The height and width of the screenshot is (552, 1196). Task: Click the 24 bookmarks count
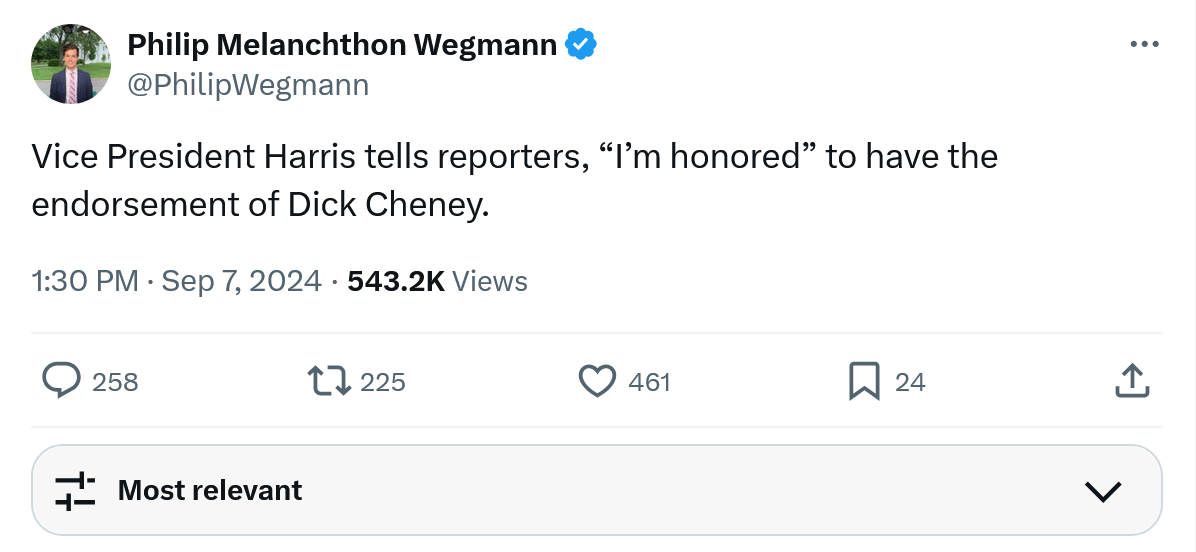pyautogui.click(x=910, y=382)
